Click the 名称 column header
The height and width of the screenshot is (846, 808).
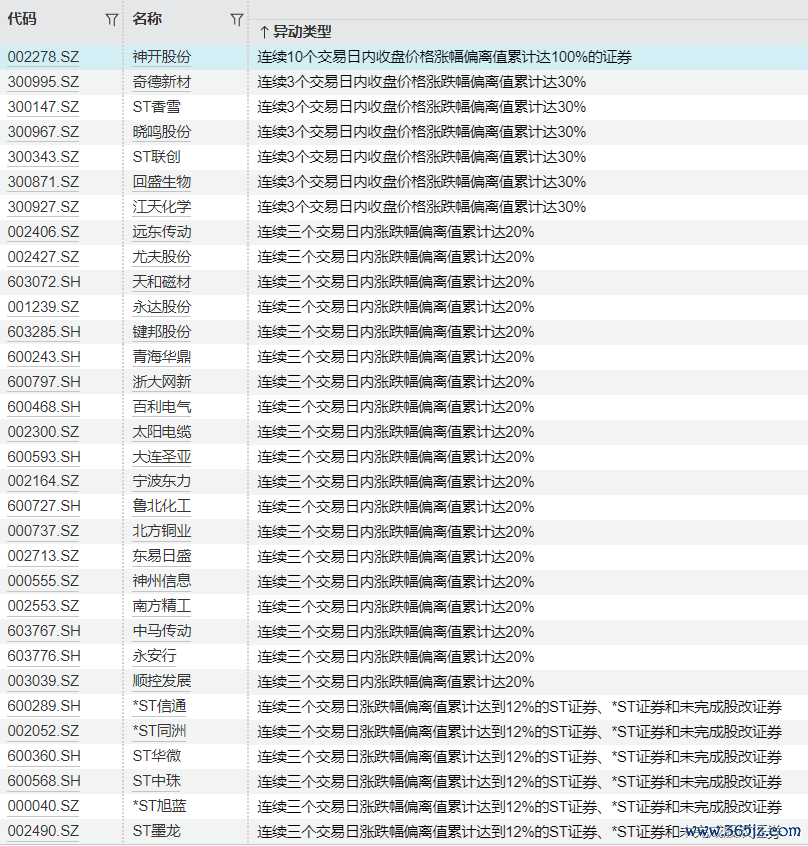tap(147, 20)
